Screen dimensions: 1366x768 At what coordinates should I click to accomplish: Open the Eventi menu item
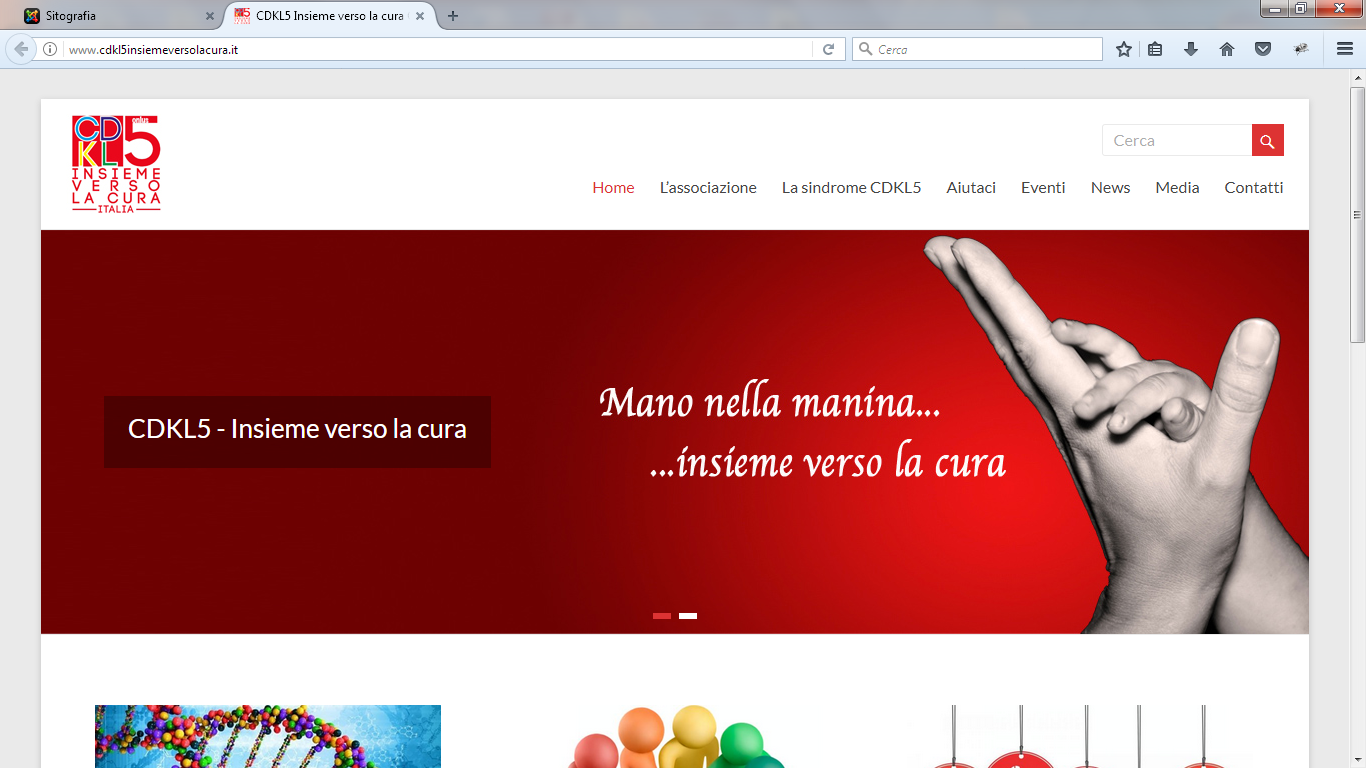[1043, 187]
